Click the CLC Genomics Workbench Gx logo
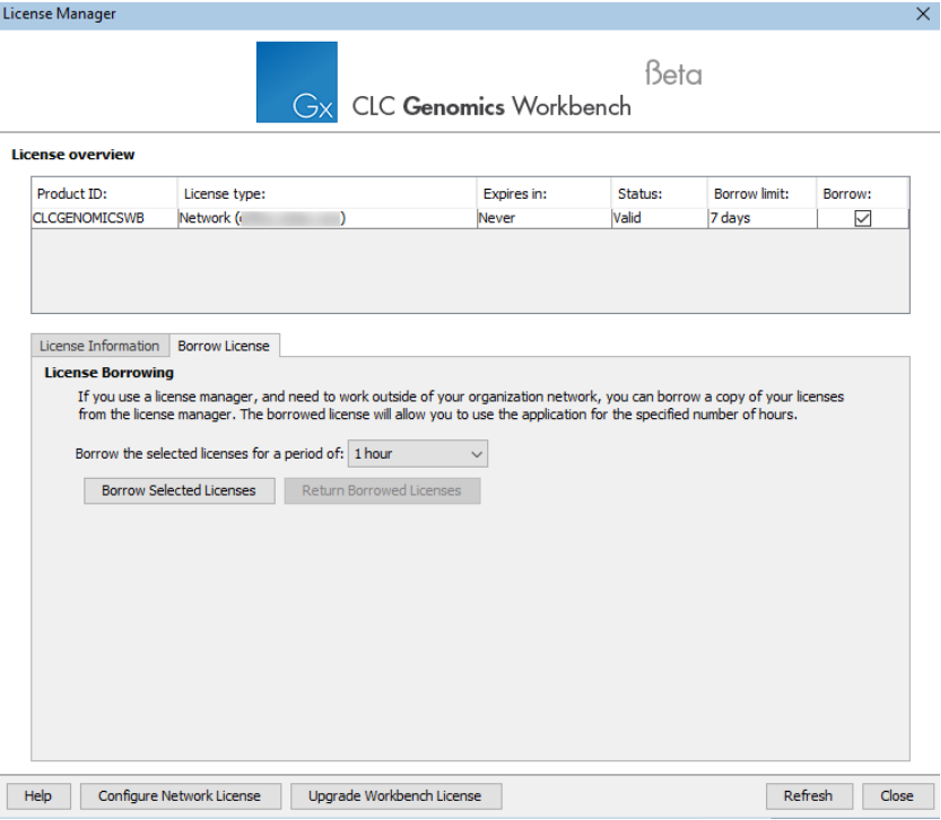 coord(296,82)
